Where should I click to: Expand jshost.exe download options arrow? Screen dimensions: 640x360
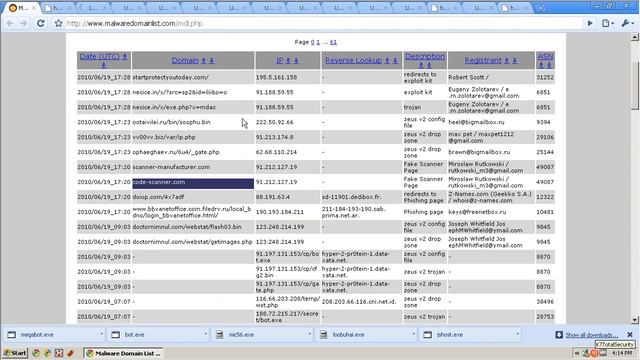tap(517, 334)
